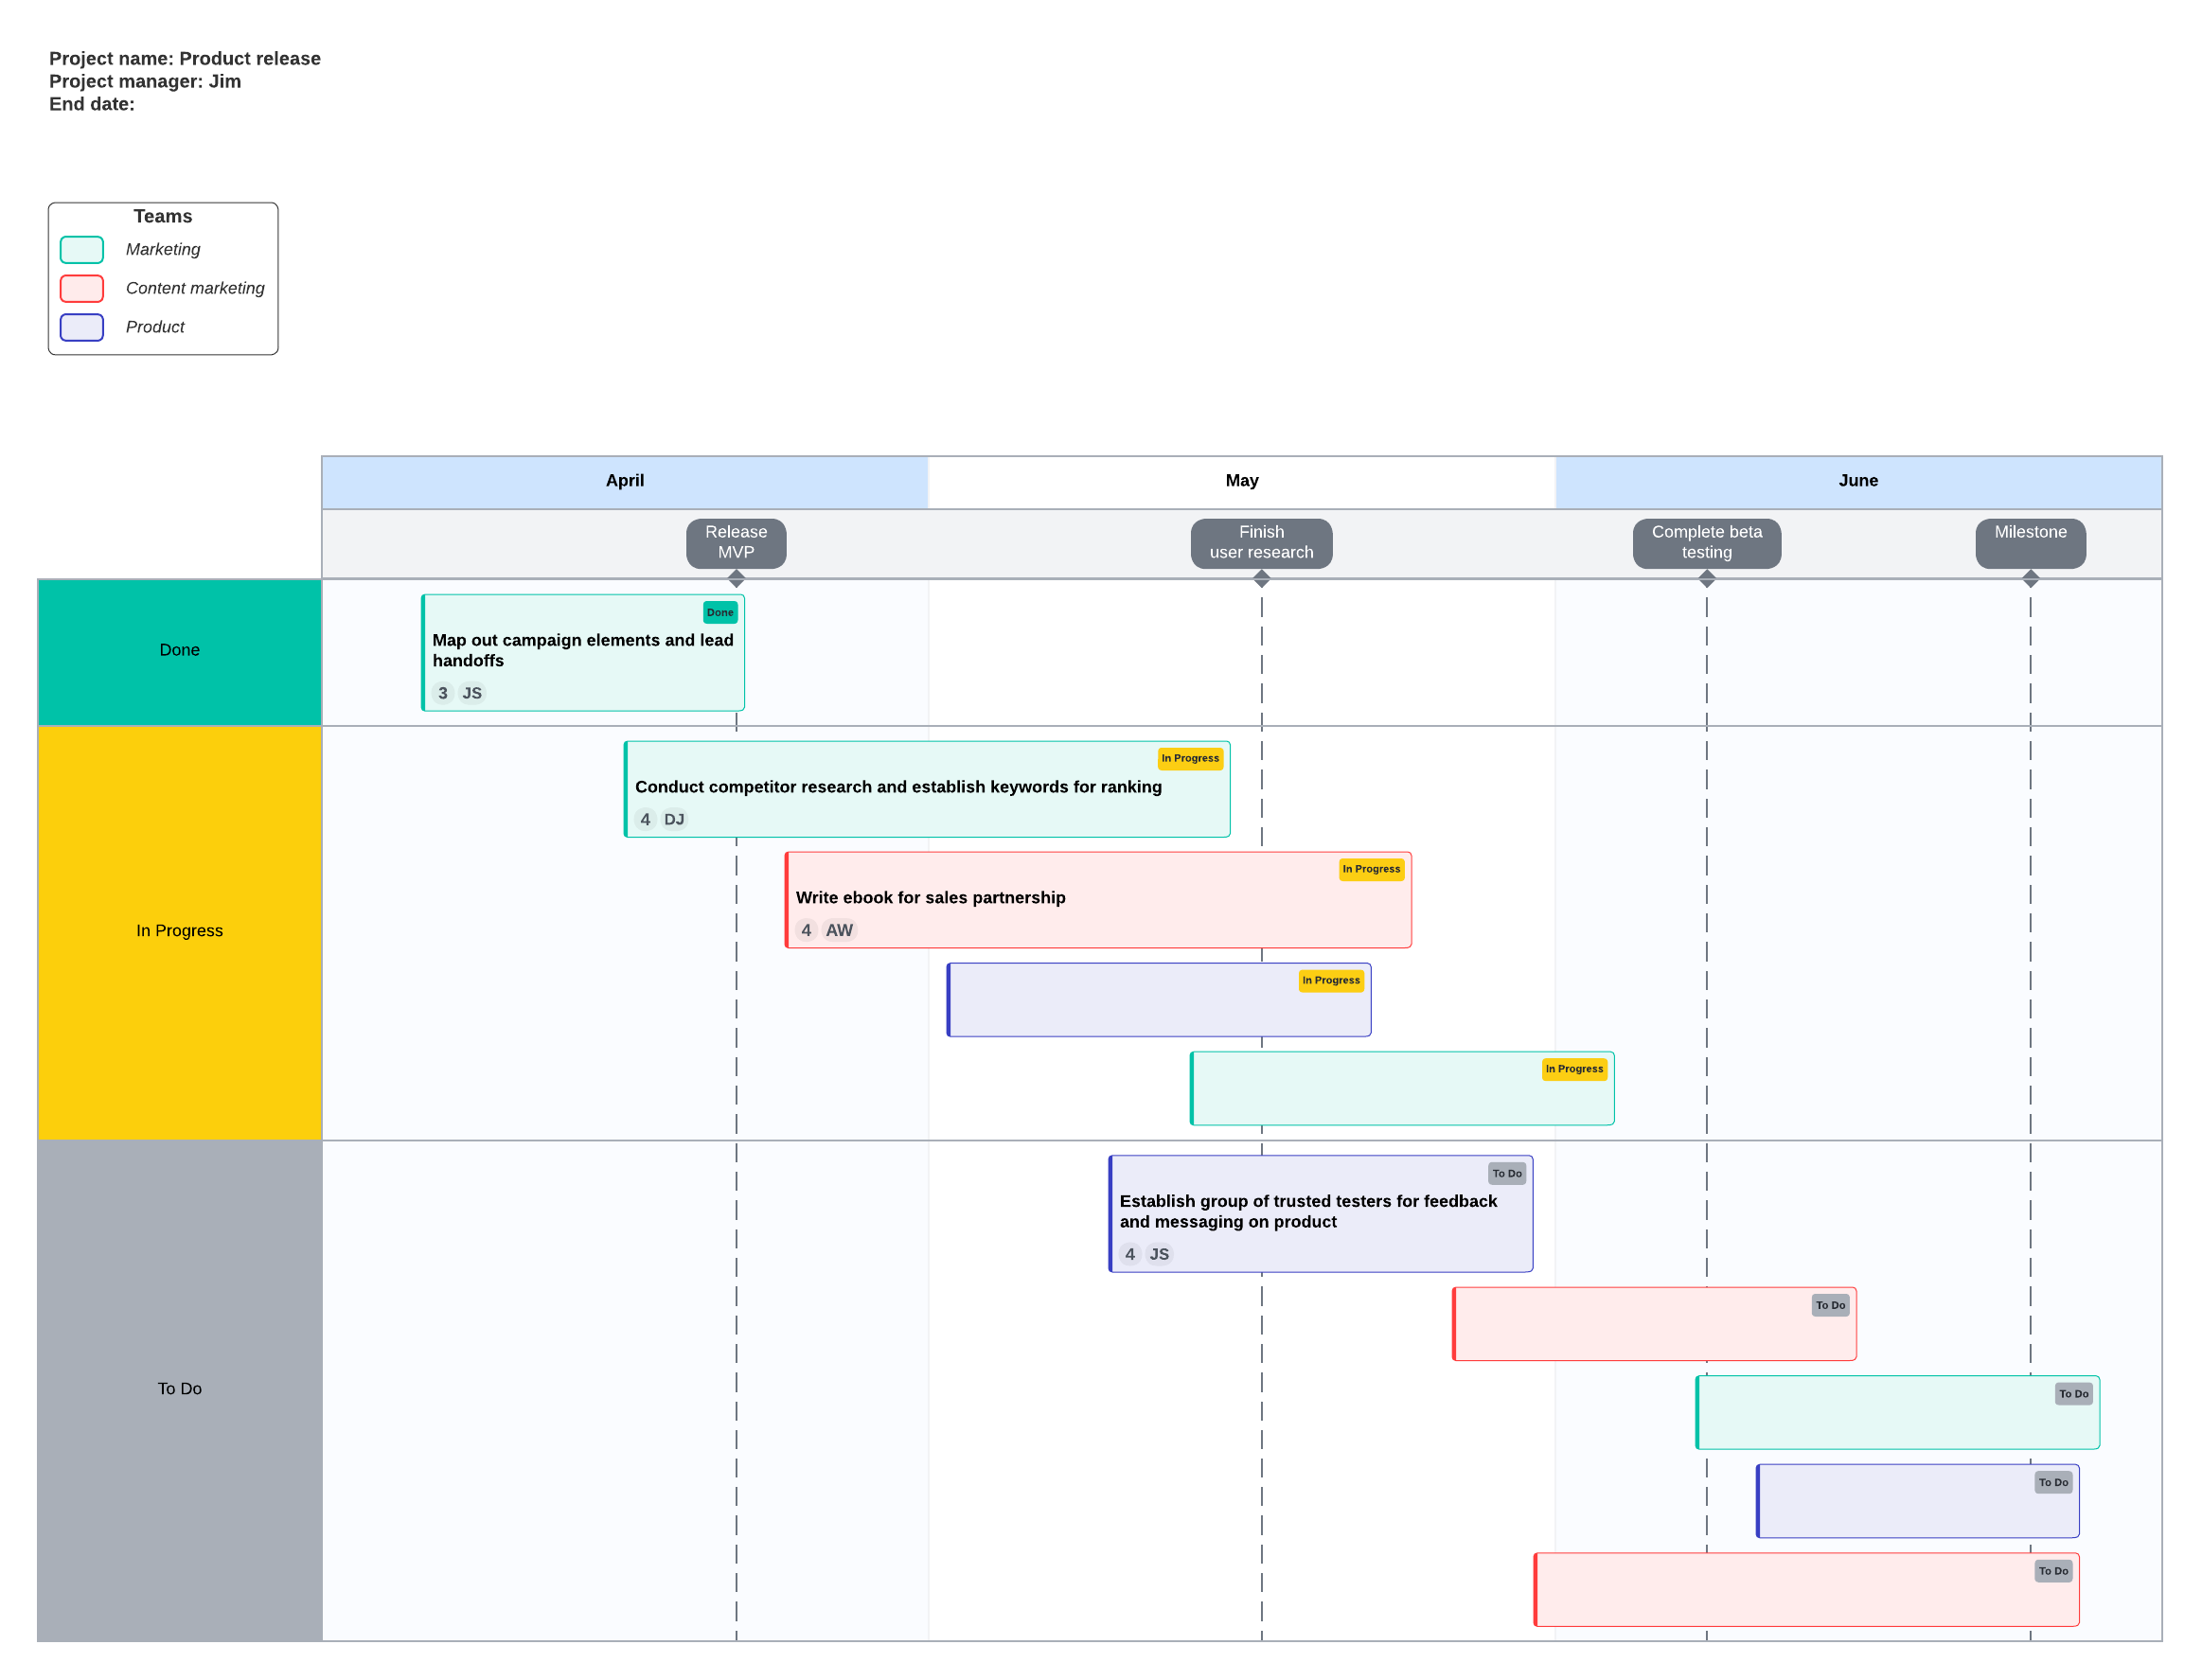Viewport: 2202px width, 1680px height.
Task: Click the 'In Progress' badge on competitor research task
Action: pyautogui.click(x=1193, y=759)
